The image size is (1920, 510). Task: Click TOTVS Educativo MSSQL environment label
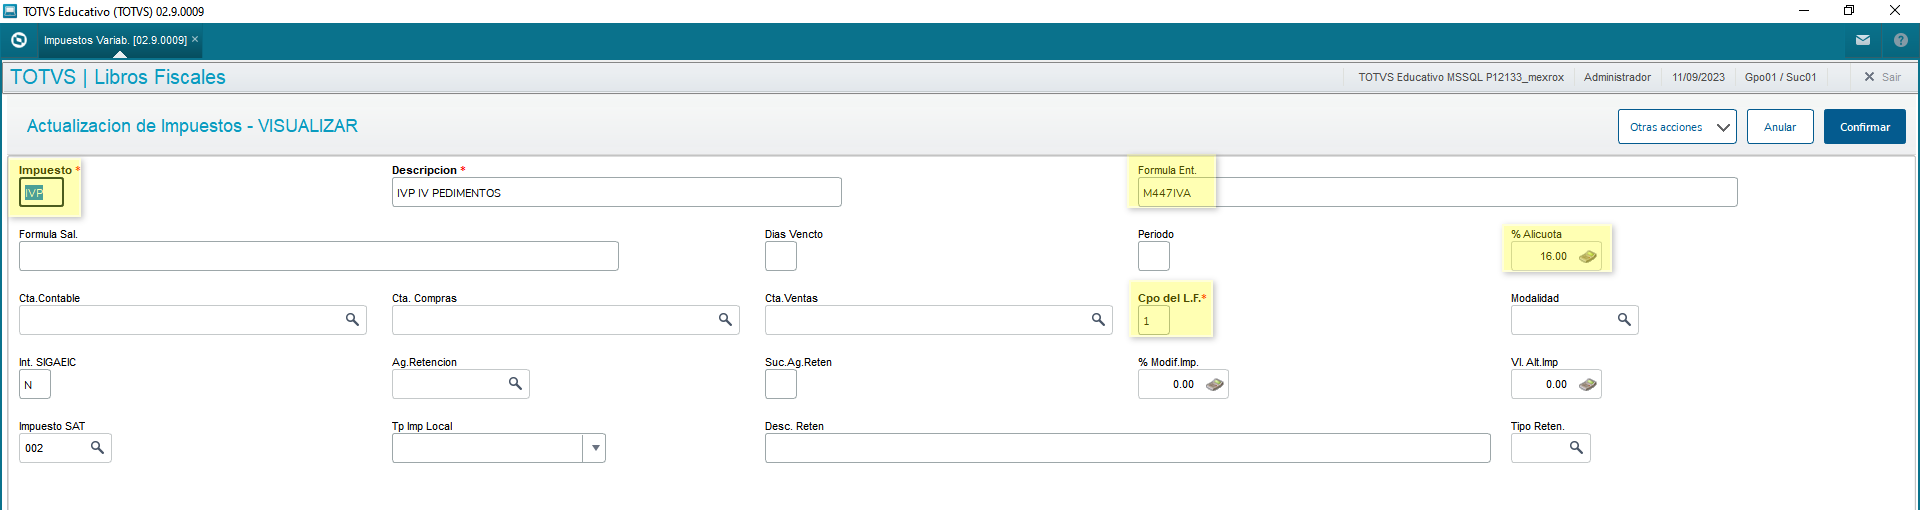1460,77
